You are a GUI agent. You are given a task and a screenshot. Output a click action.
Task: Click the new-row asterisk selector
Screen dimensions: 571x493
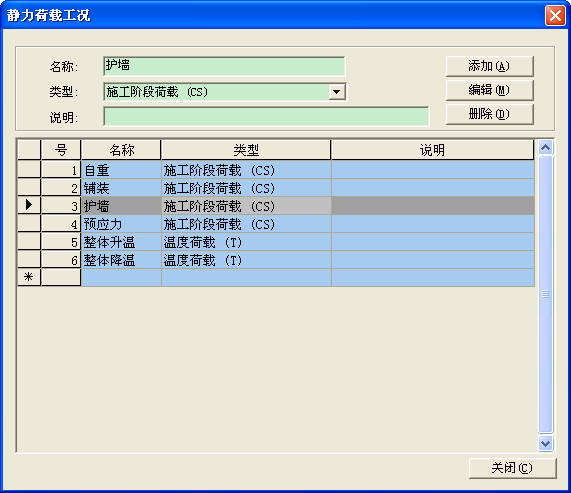tap(29, 277)
